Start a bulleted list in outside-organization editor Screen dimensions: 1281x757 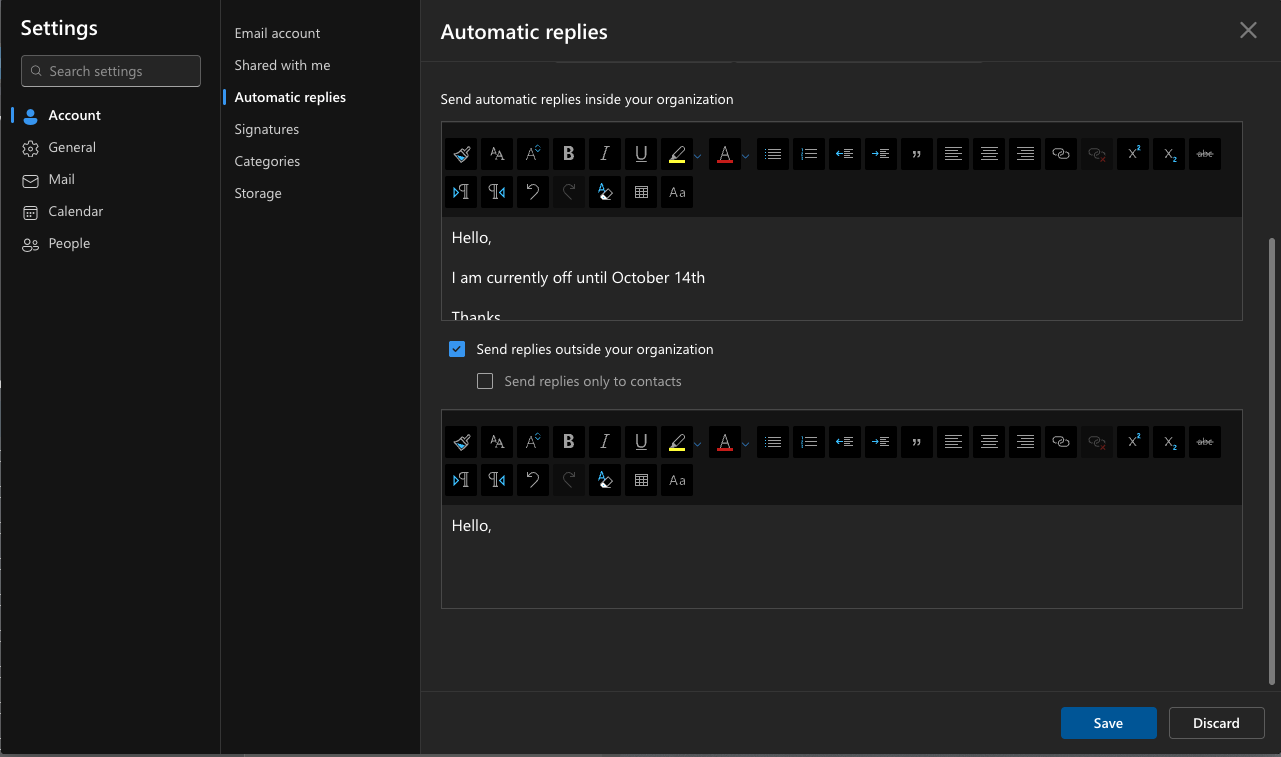coord(773,442)
